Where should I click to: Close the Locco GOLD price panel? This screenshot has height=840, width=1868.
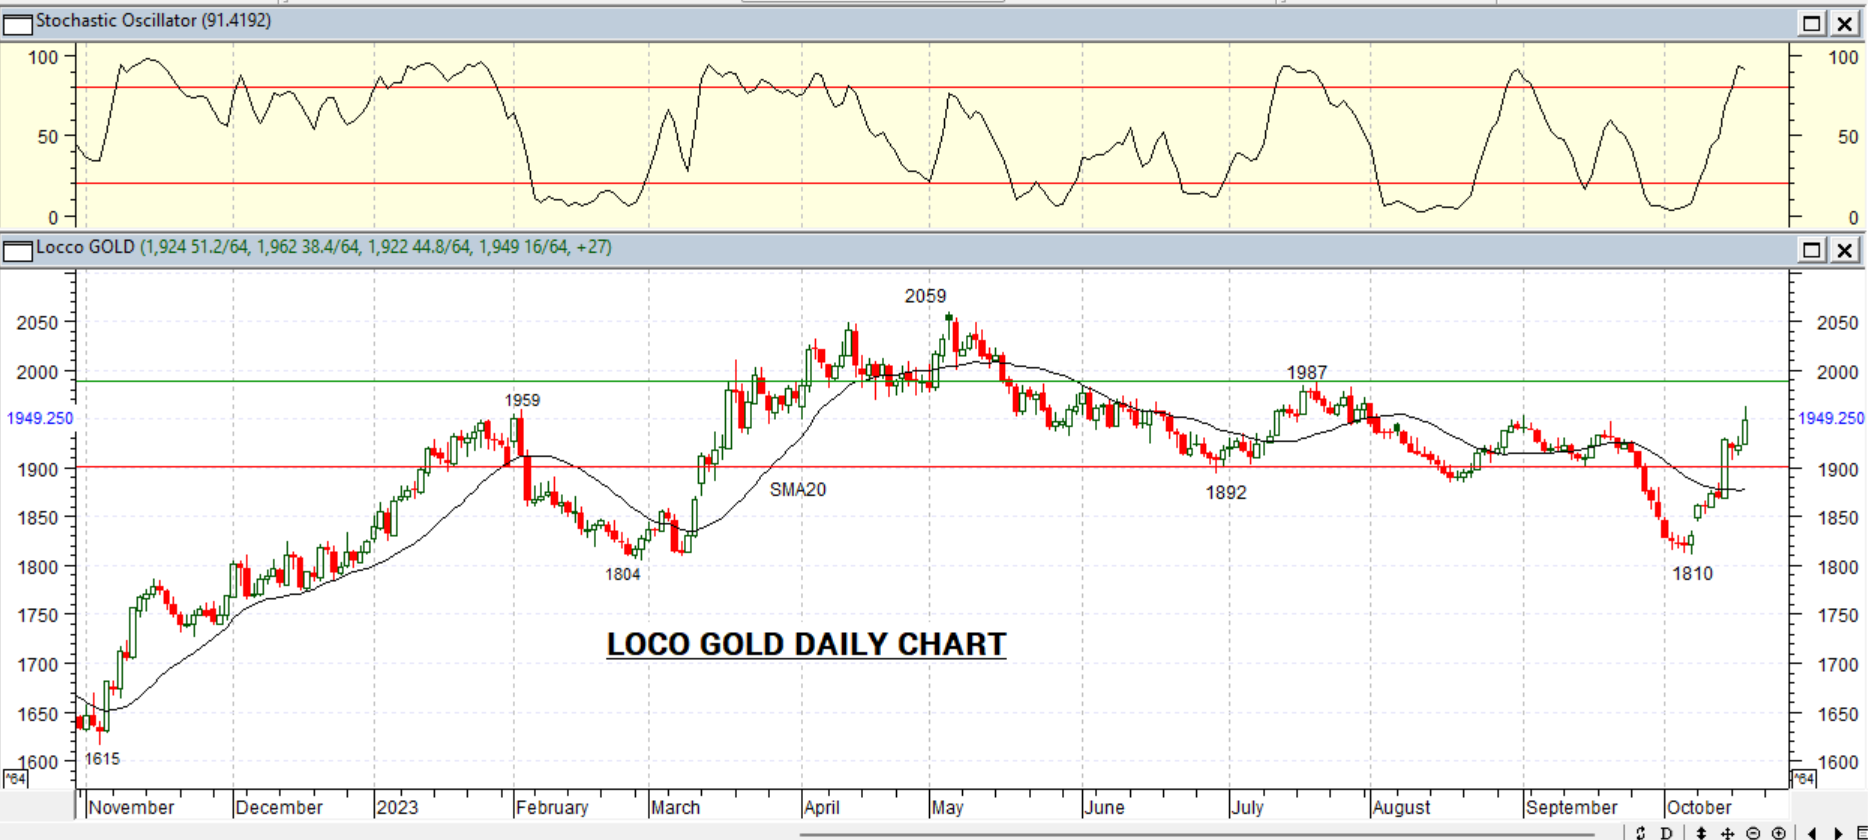pyautogui.click(x=1845, y=249)
